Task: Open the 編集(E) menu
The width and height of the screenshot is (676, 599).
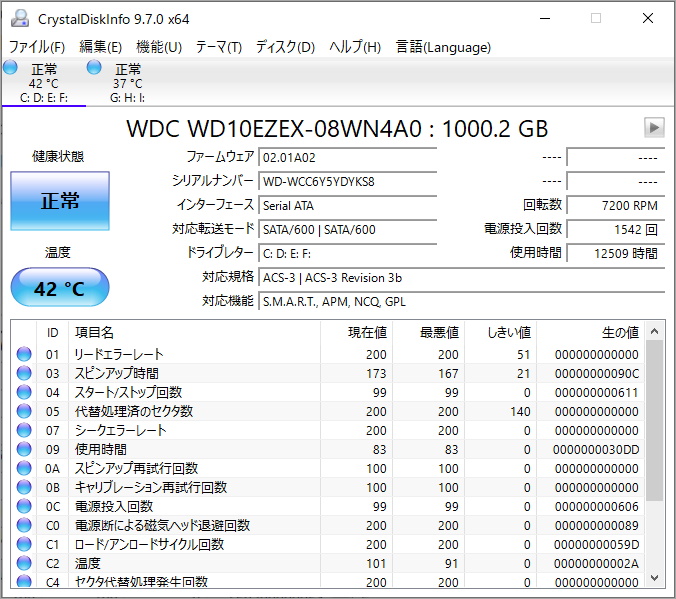Action: click(x=101, y=47)
